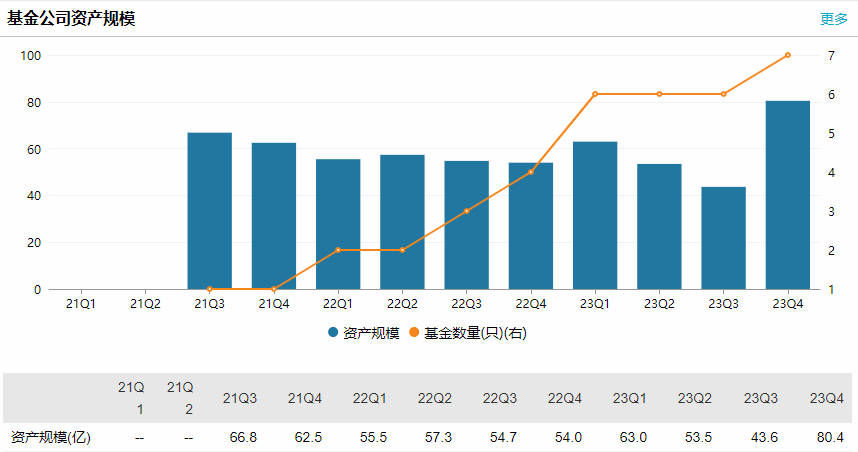Click the 23Q1 asset bar
This screenshot has height=452, width=858.
(x=595, y=215)
